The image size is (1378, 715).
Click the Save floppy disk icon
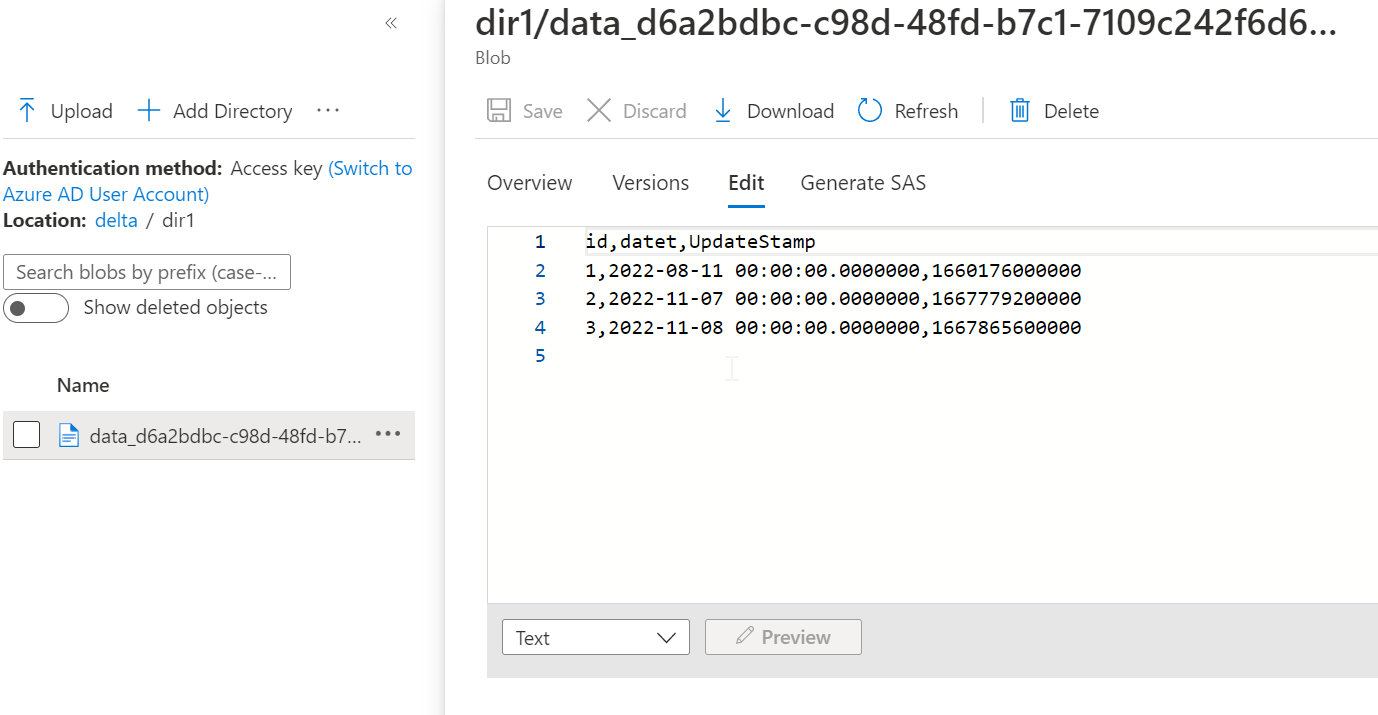coord(499,111)
